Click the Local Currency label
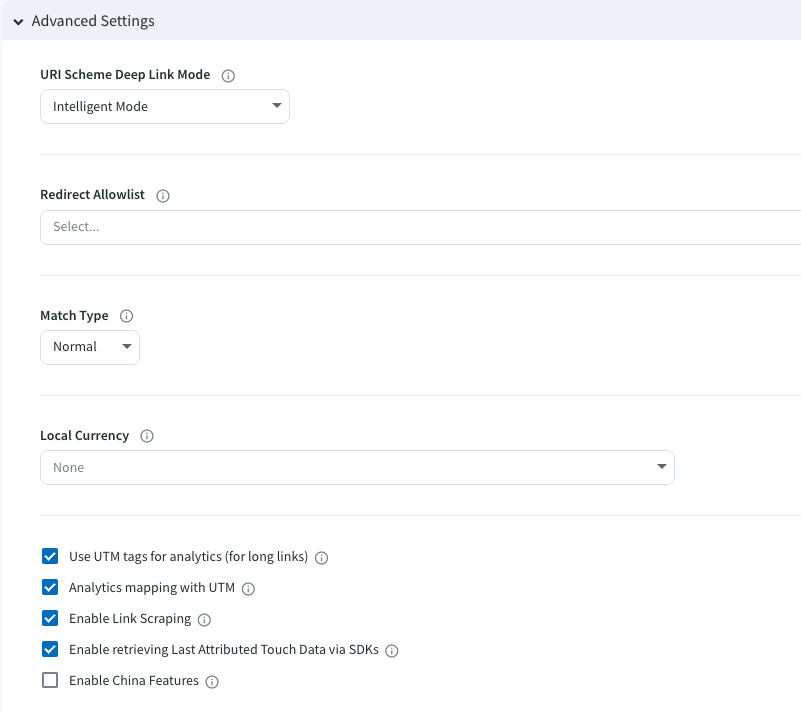801x712 pixels. 84,436
